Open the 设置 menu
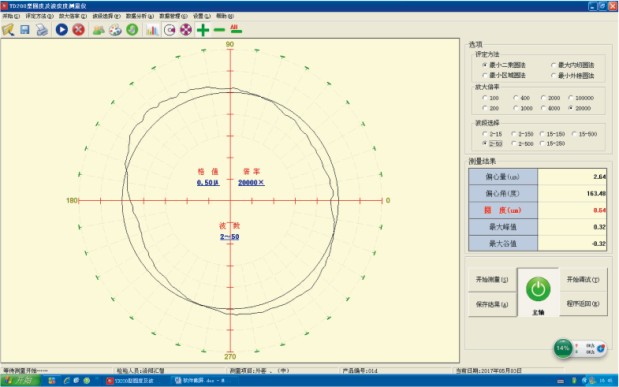 201,16
